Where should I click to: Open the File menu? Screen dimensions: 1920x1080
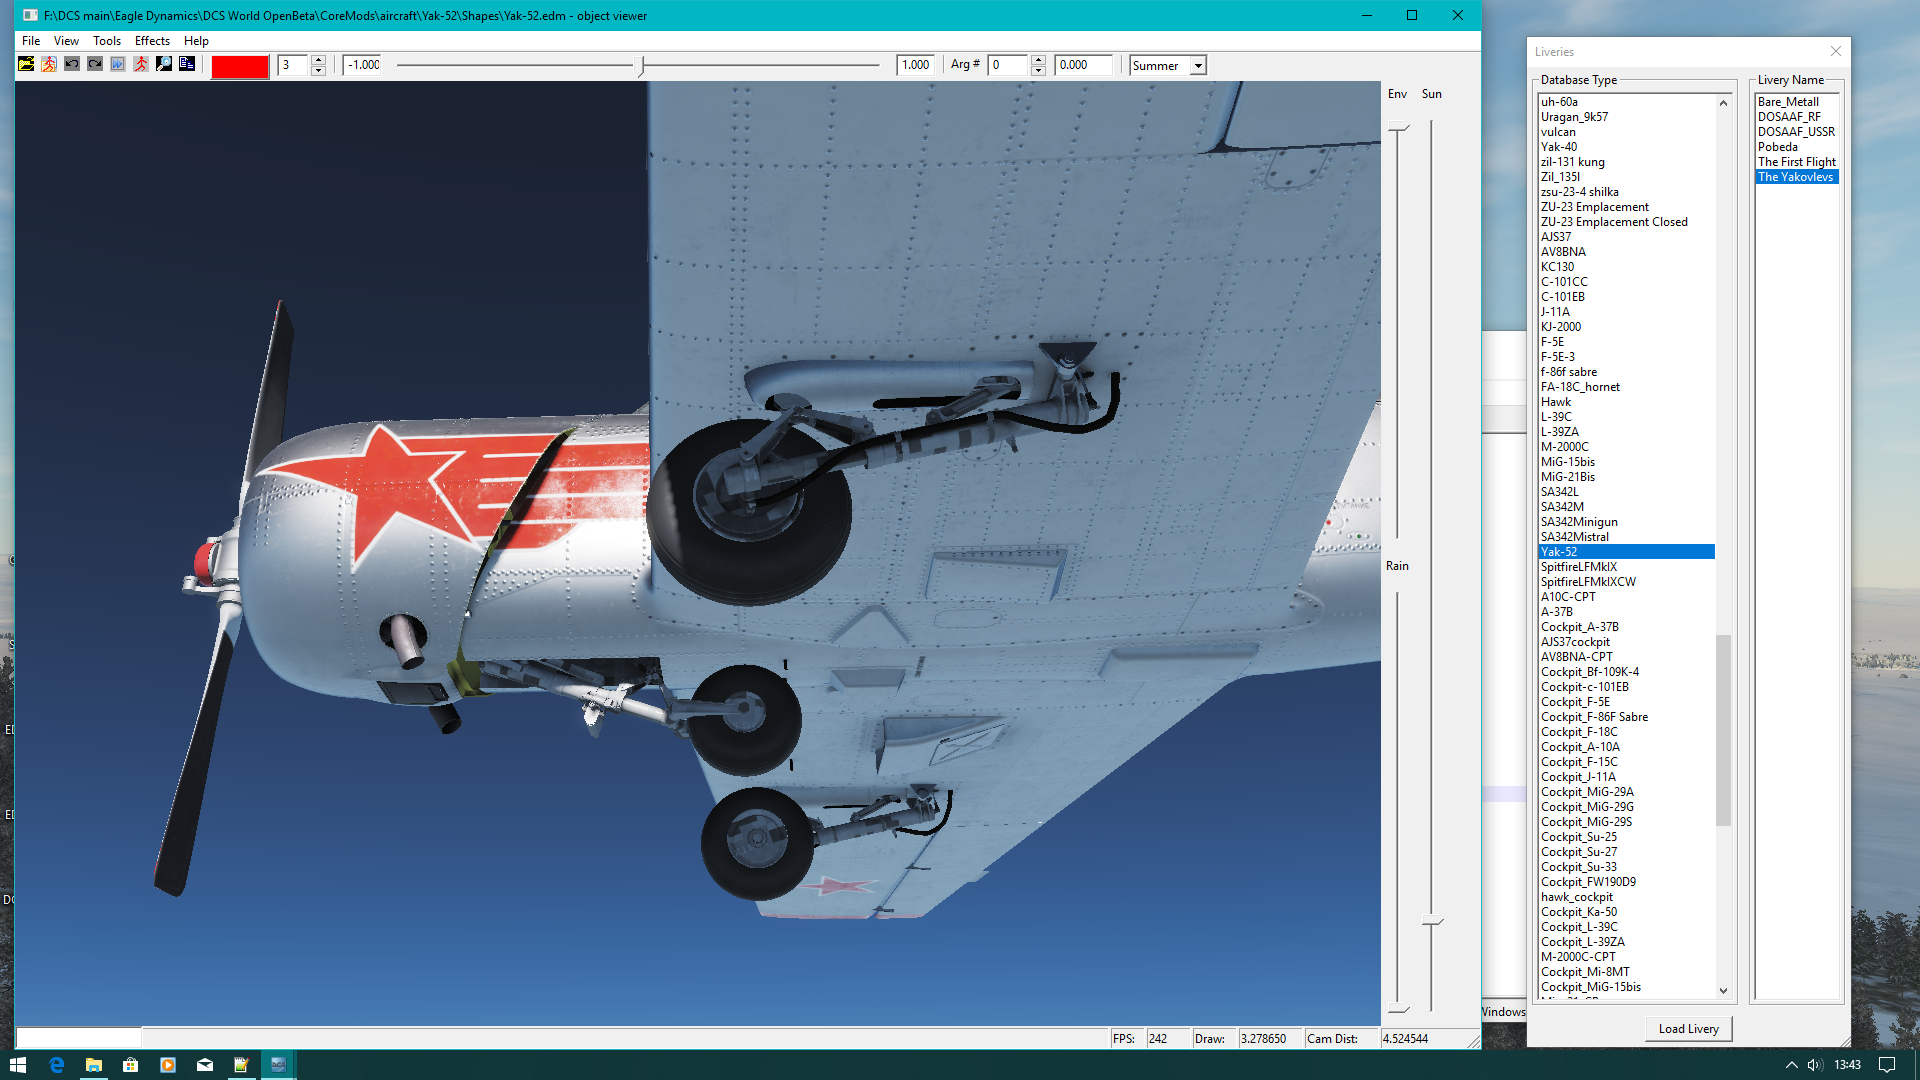[31, 41]
